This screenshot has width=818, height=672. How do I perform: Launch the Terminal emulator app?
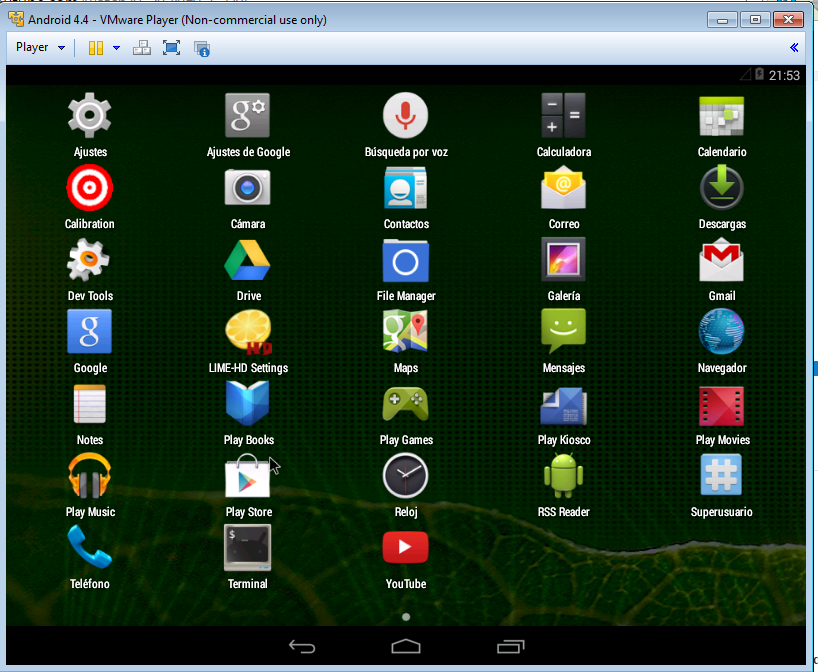tap(248, 548)
